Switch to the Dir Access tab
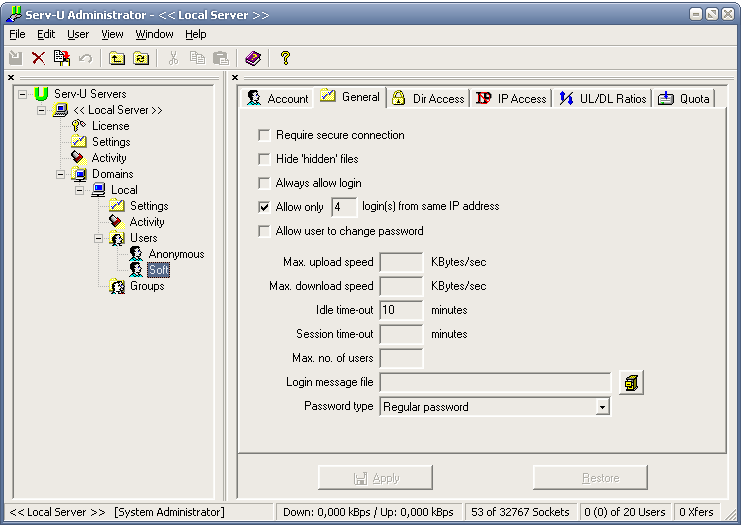The height and width of the screenshot is (525, 741). point(429,98)
